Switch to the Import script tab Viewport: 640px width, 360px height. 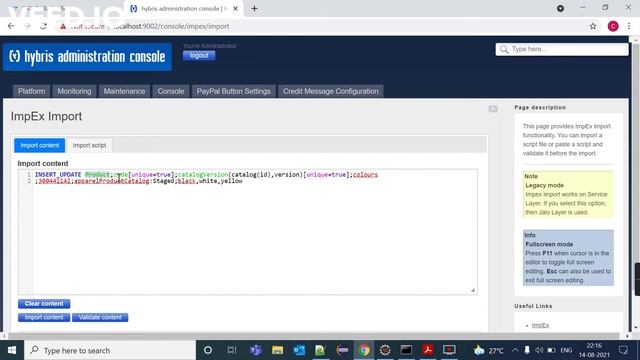pyautogui.click(x=89, y=145)
